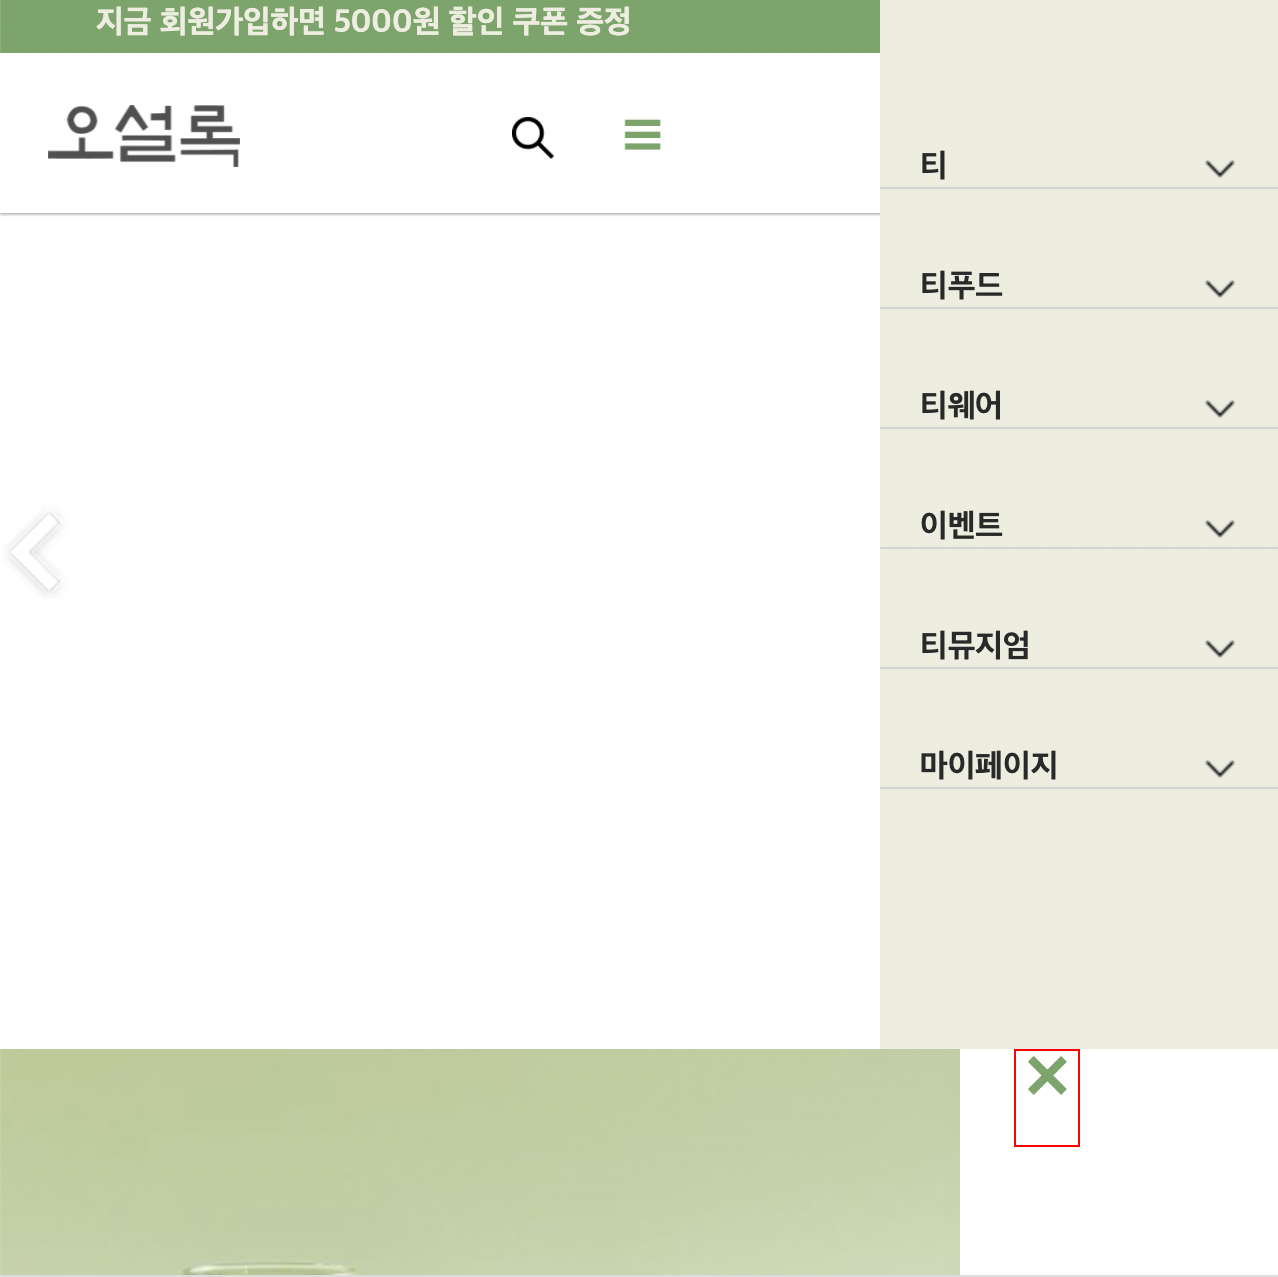Close the side menu with green X
Viewport: 1278px width, 1277px height.
(1047, 1076)
